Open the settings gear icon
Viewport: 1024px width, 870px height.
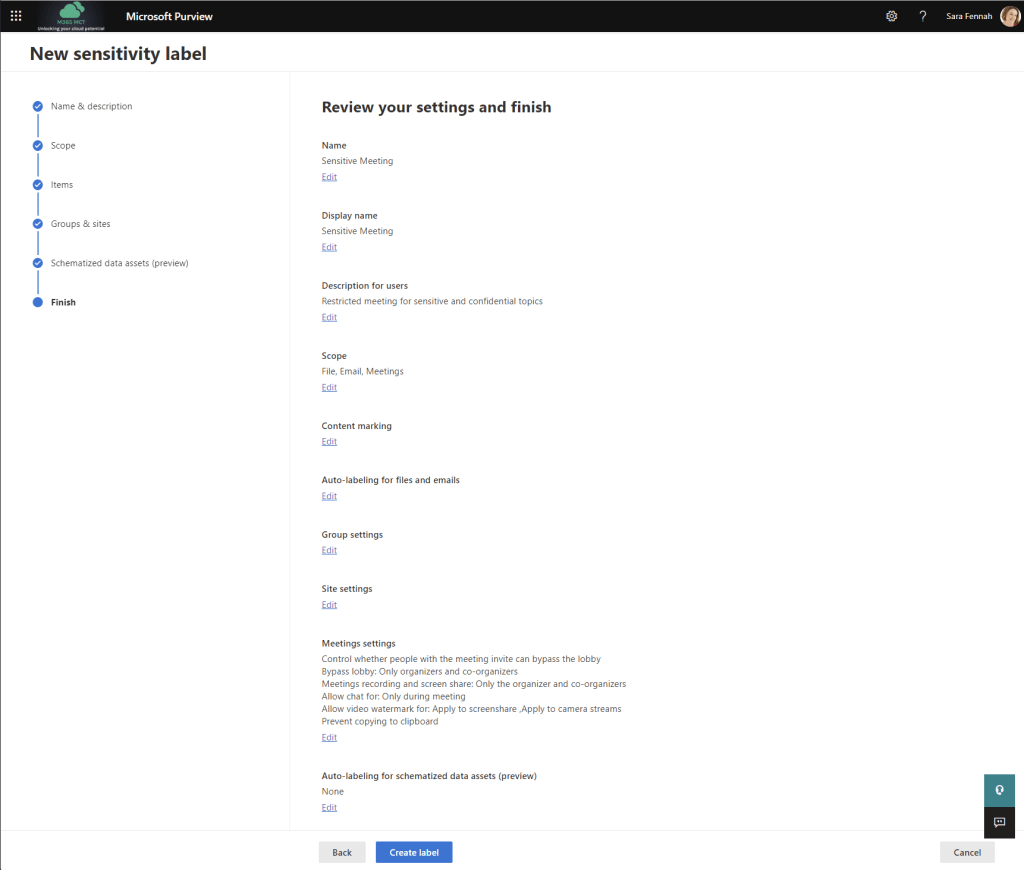(892, 16)
